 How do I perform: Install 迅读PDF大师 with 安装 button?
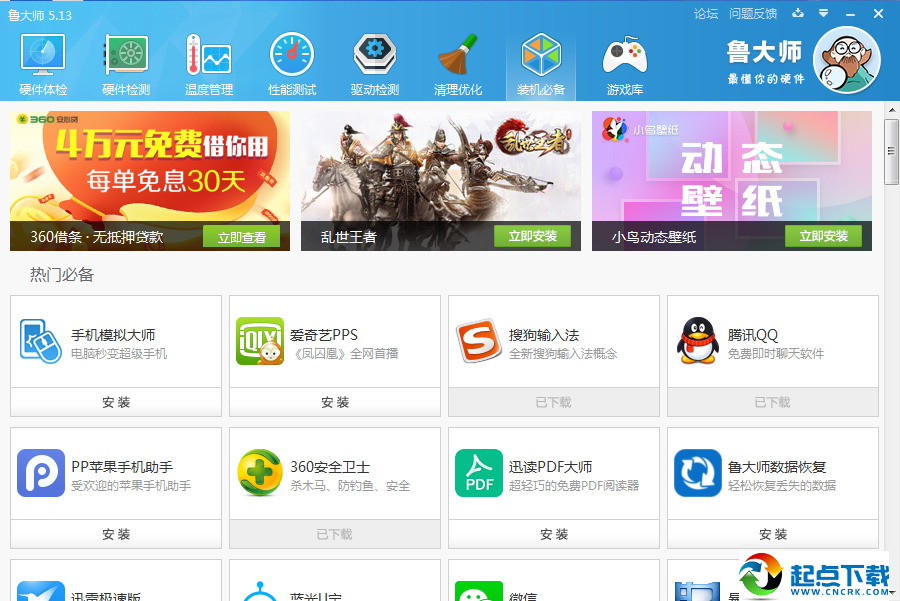[x=554, y=534]
